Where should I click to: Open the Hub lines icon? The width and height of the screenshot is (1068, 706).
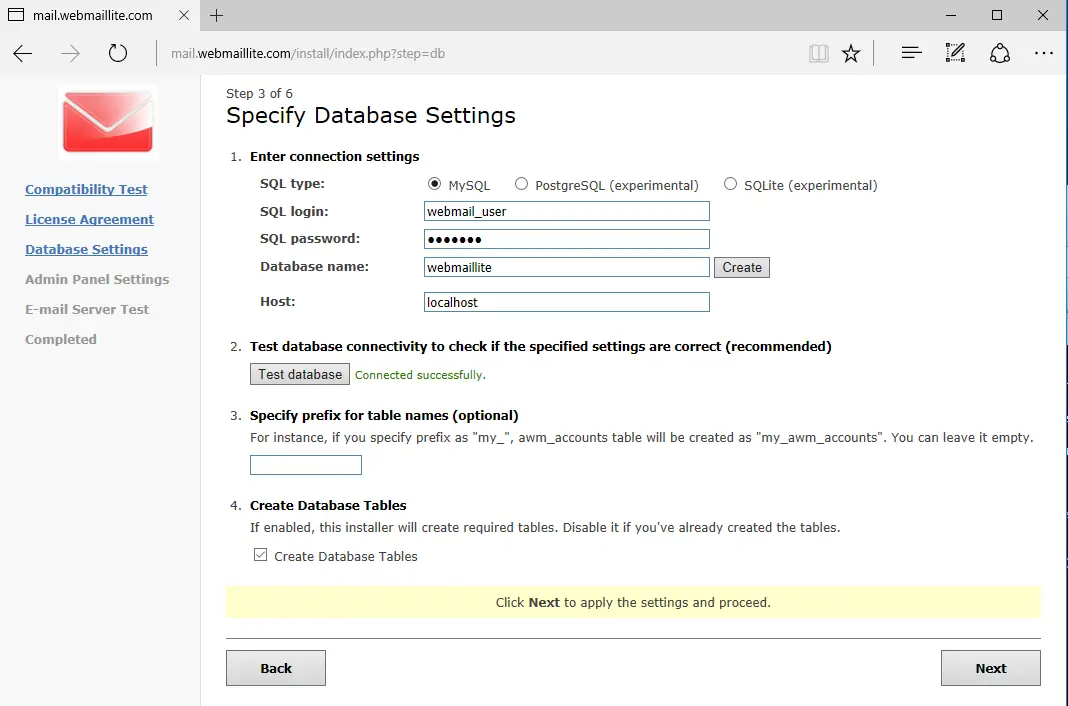tap(911, 54)
